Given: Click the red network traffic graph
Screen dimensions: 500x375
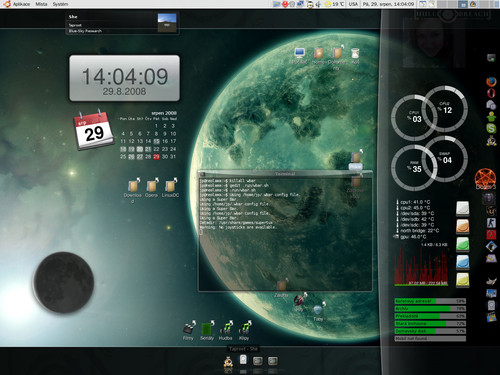Looking at the screenshot, I should (x=421, y=267).
